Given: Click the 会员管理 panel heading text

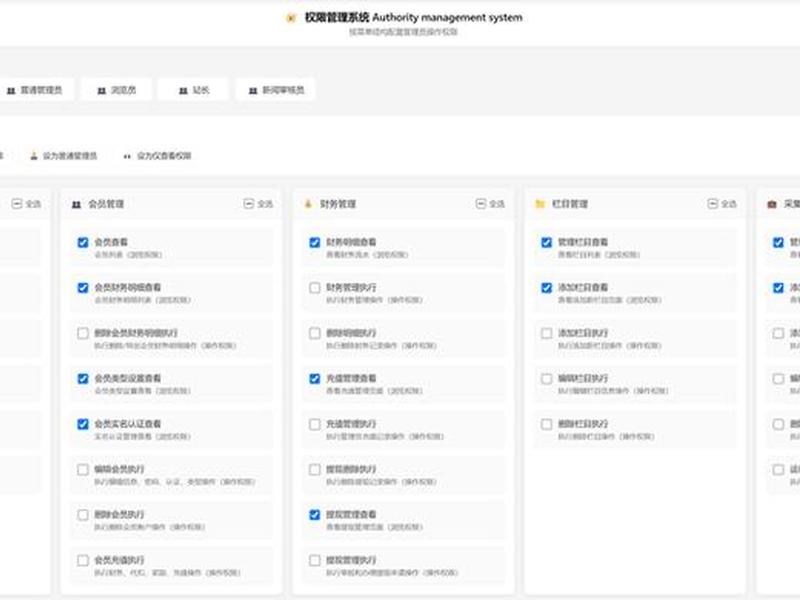Looking at the screenshot, I should pos(106,204).
